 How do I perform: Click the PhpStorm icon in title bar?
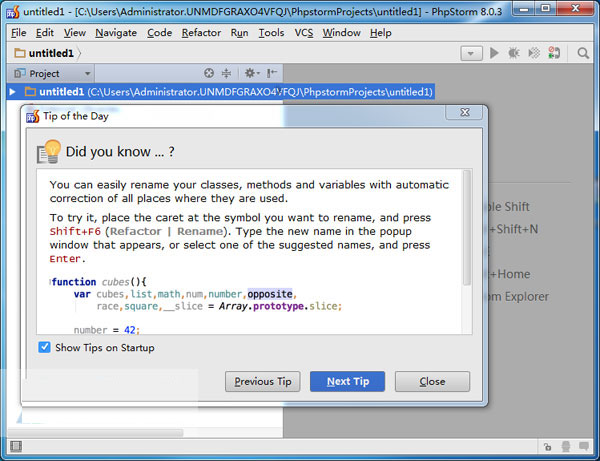[x=13, y=12]
